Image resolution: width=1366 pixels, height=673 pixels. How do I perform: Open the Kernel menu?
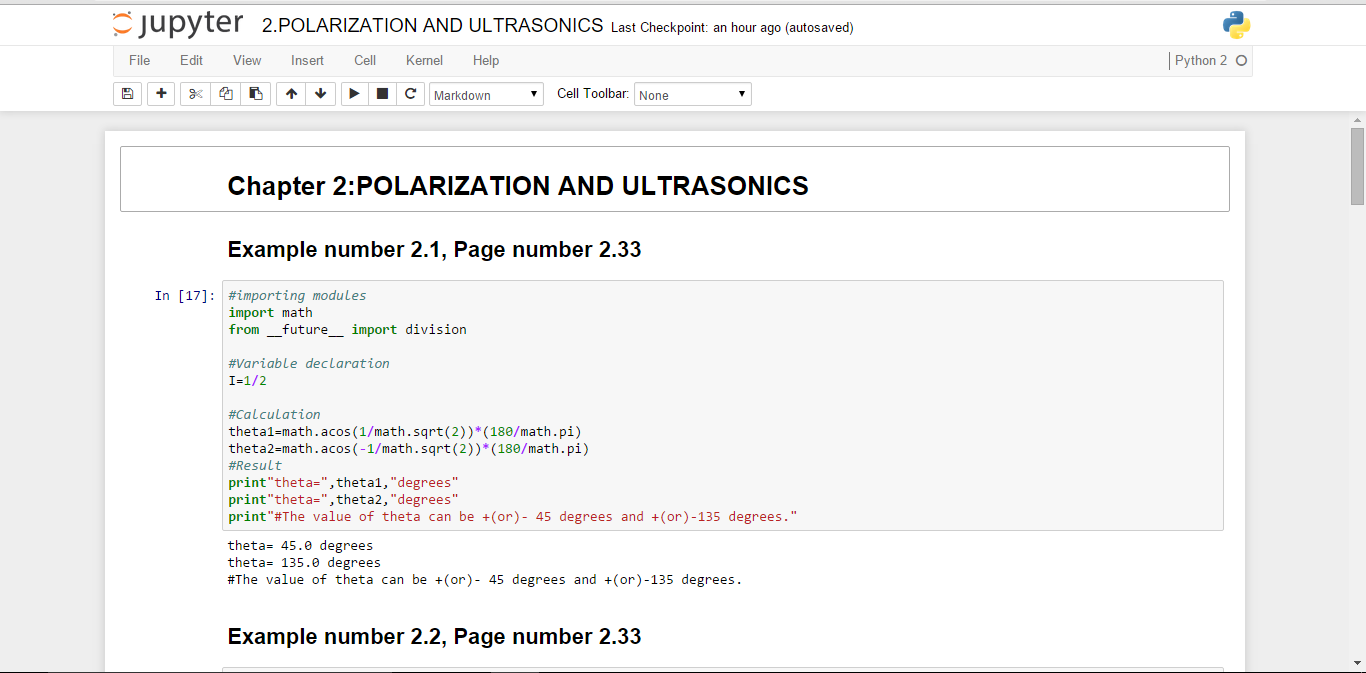424,60
